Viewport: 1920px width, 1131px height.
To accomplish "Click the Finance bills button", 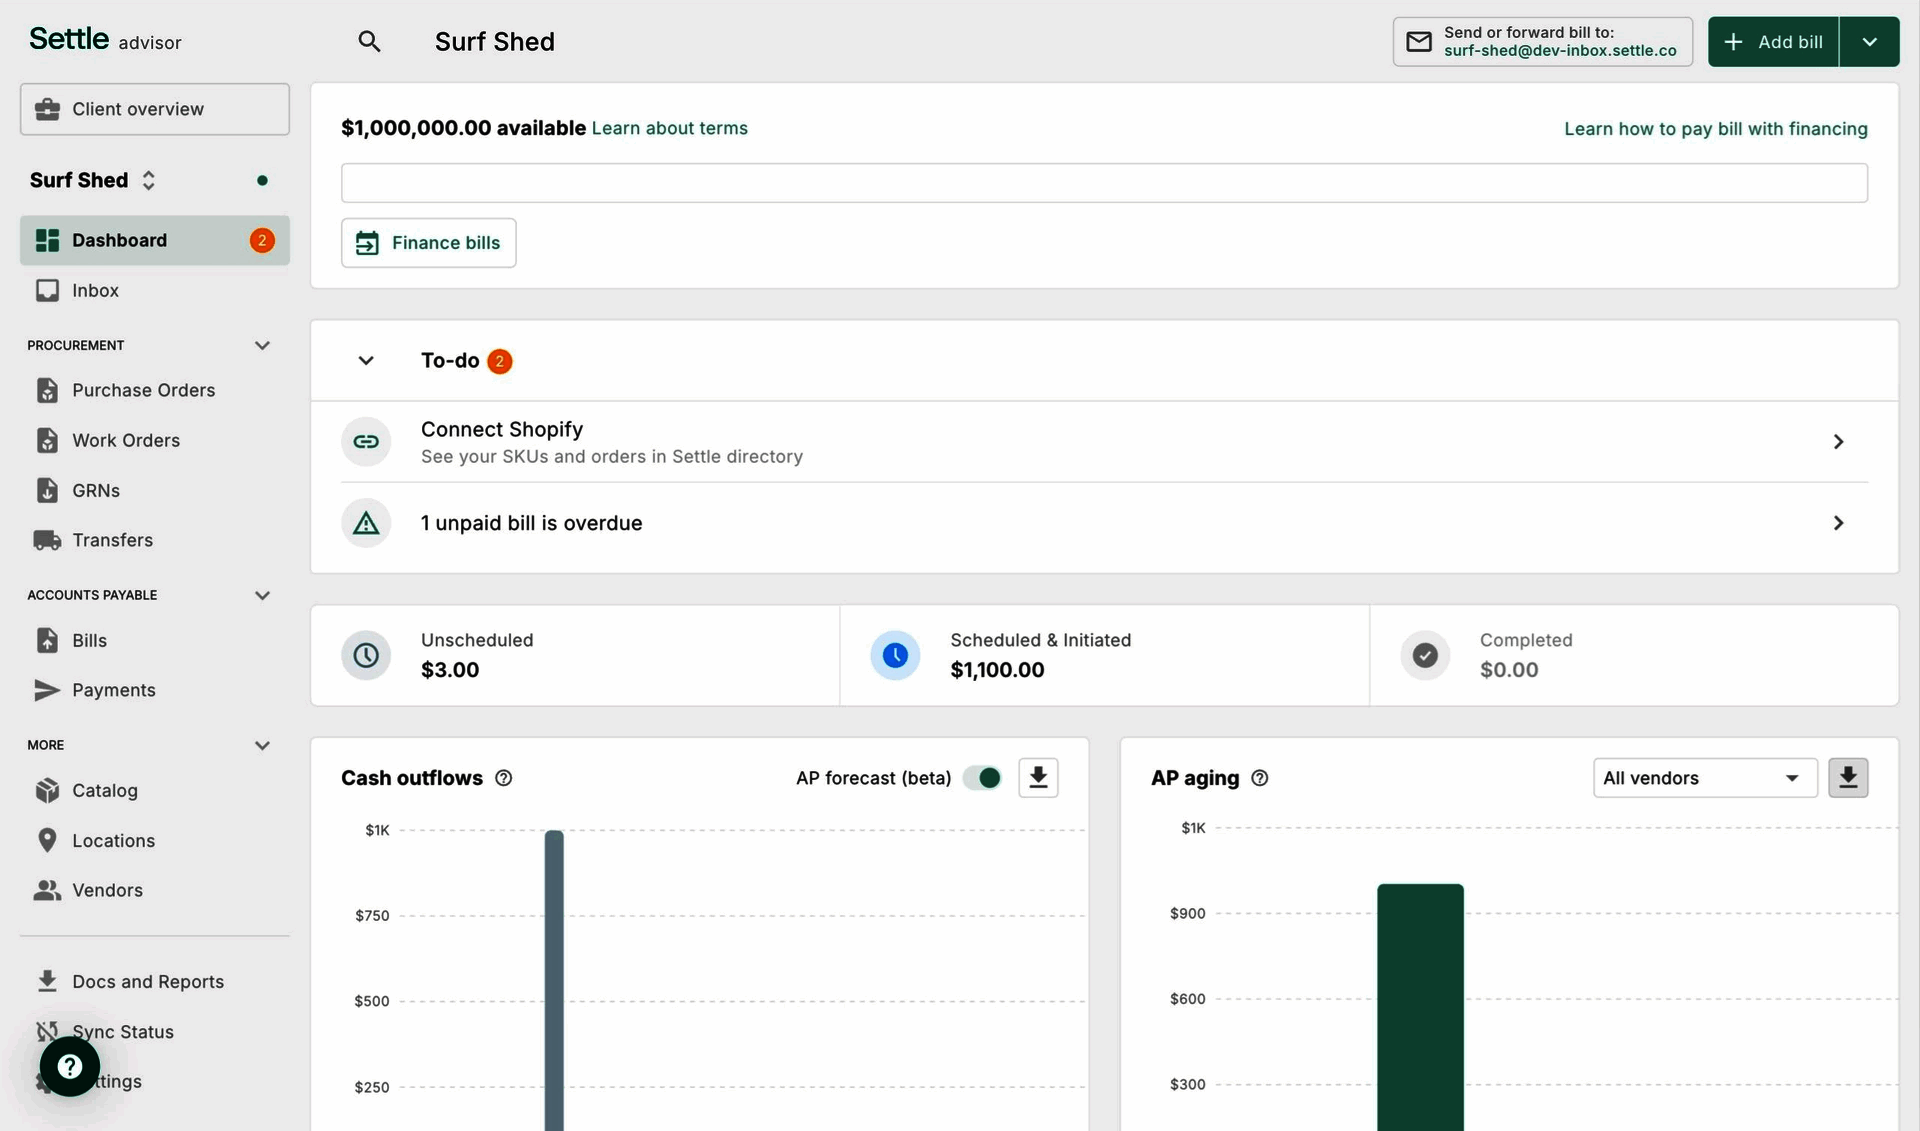I will point(428,242).
